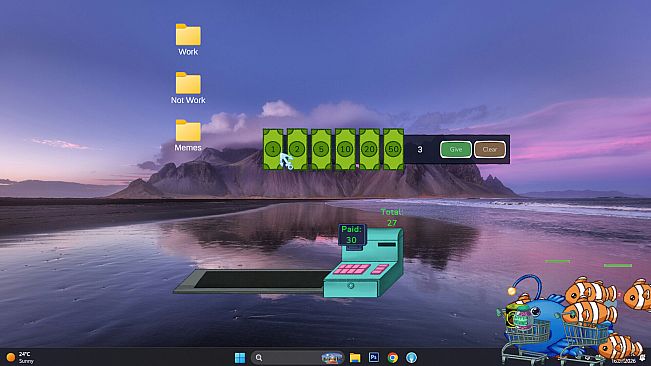Click the cash register drawer
Image resolution: width=651 pixels, height=366 pixels.
351,288
